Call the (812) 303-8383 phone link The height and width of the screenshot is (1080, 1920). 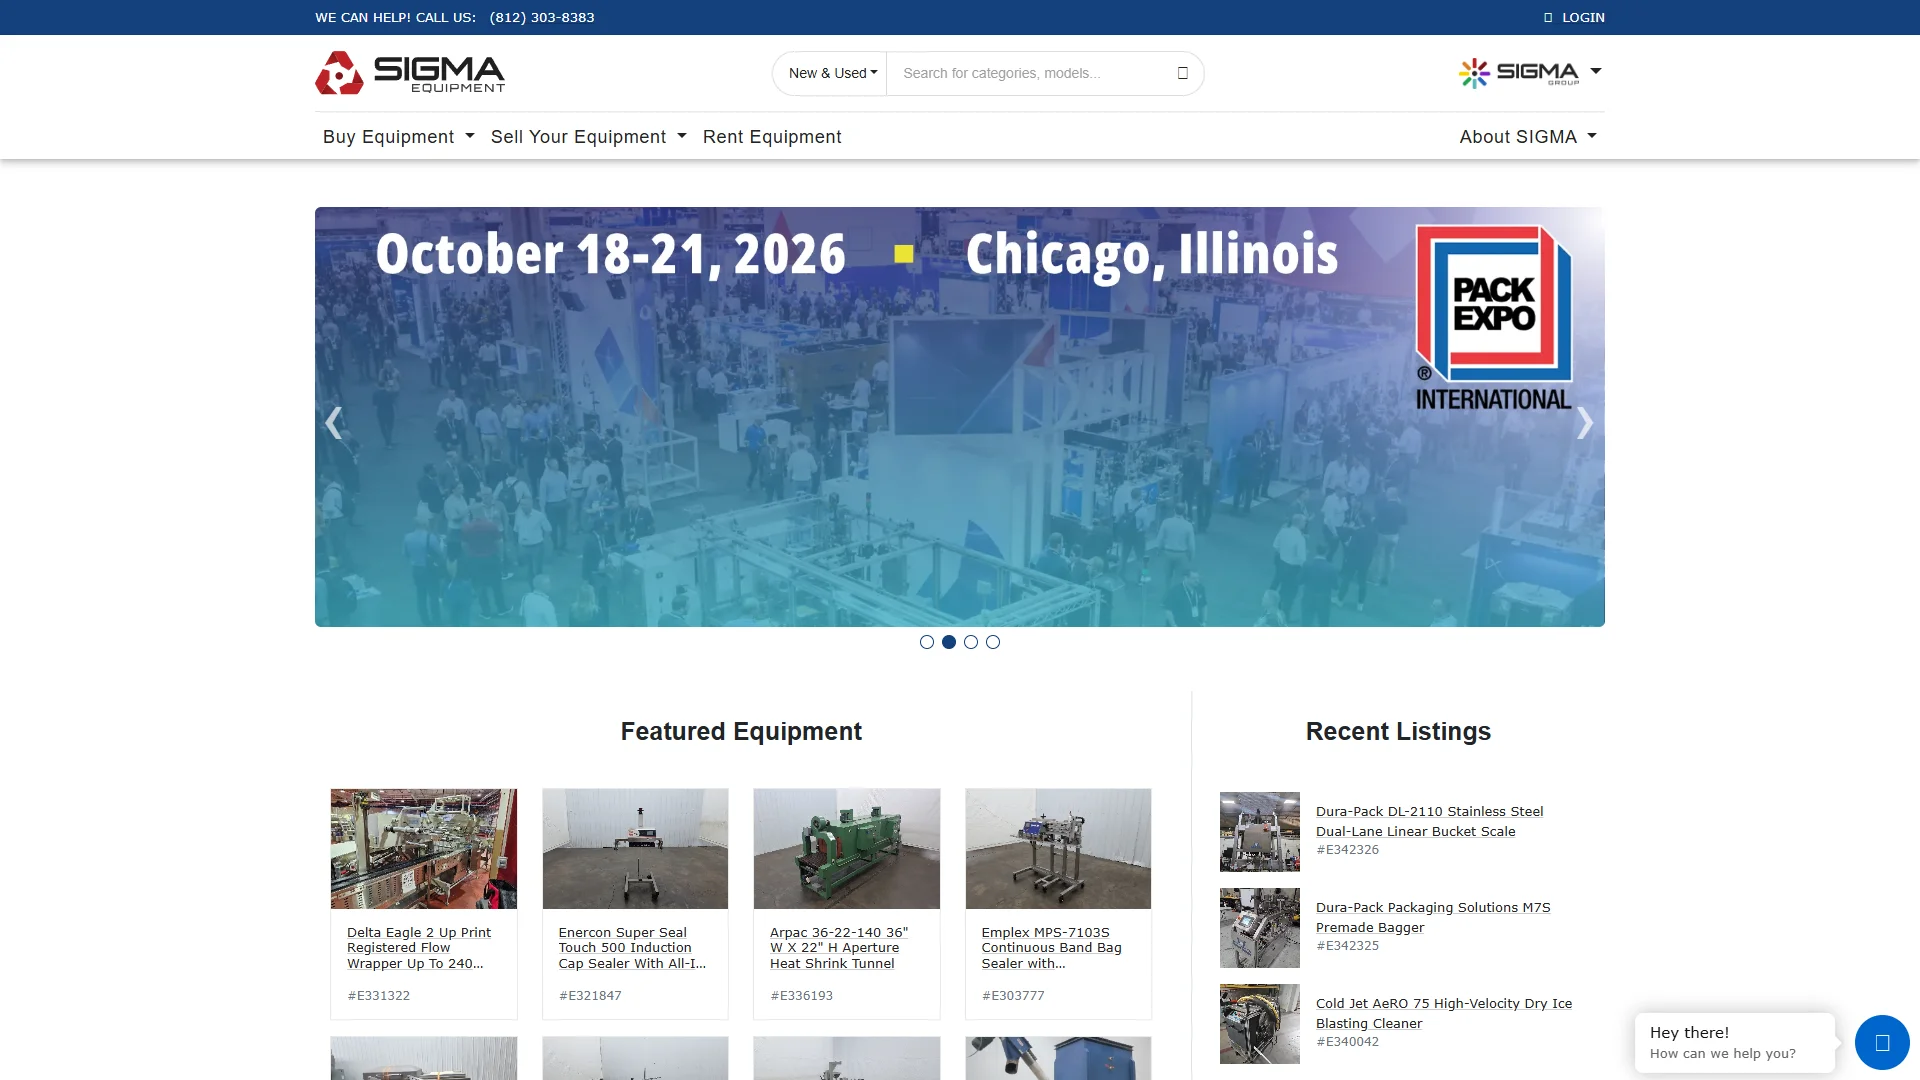coord(542,17)
